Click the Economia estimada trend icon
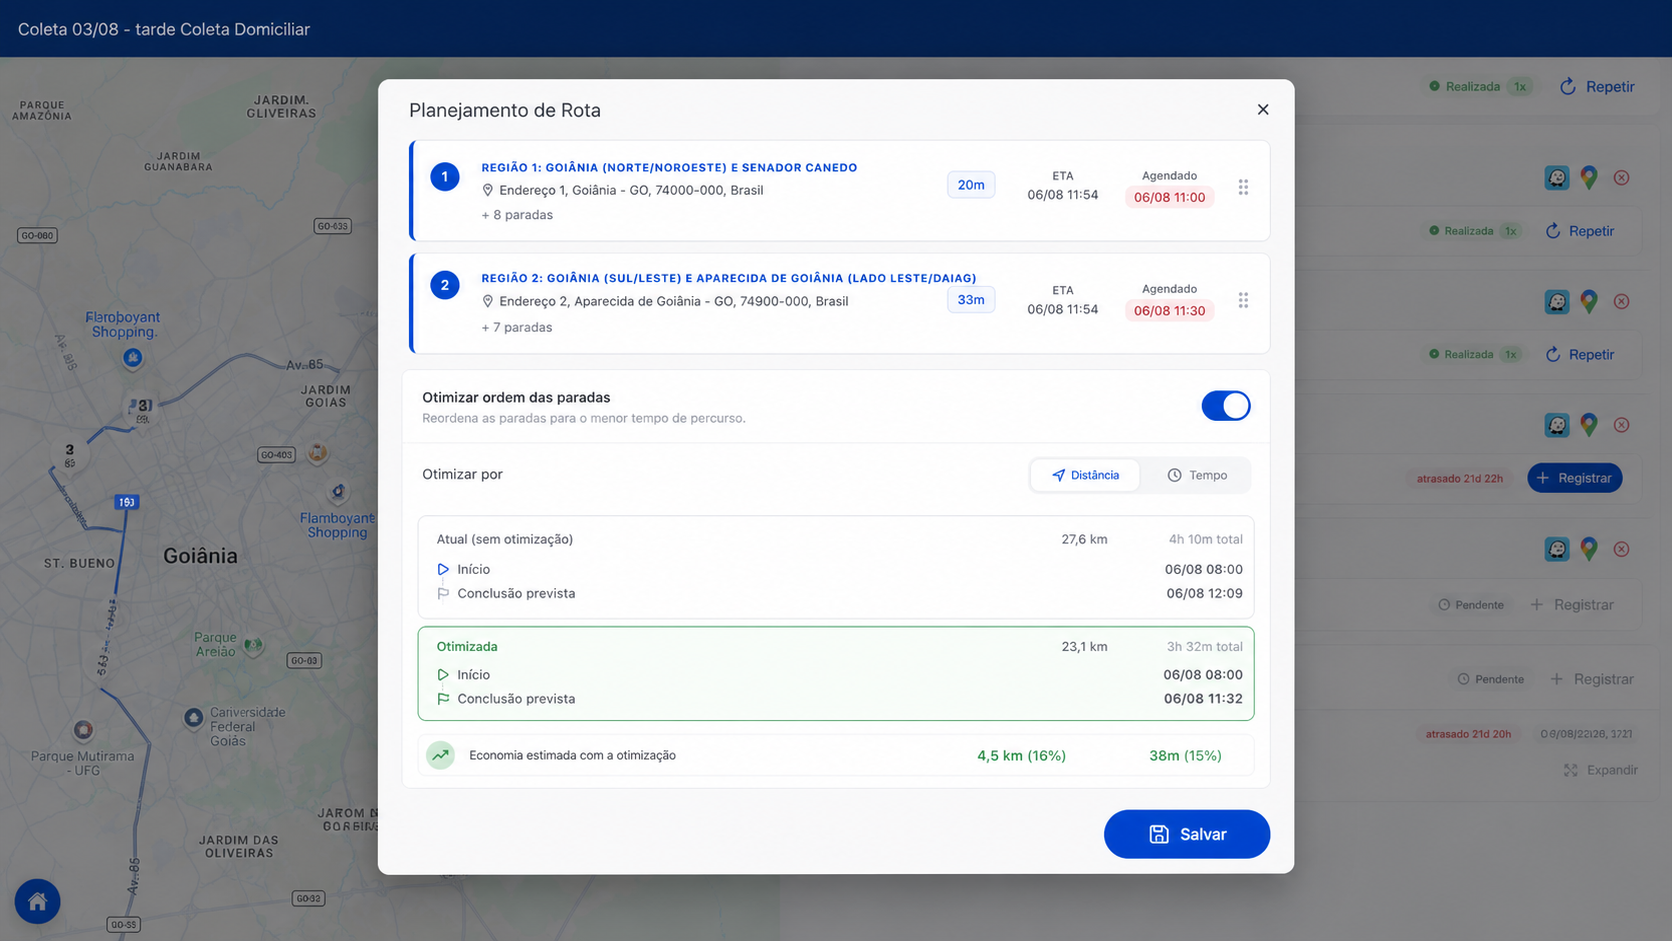 coord(440,755)
